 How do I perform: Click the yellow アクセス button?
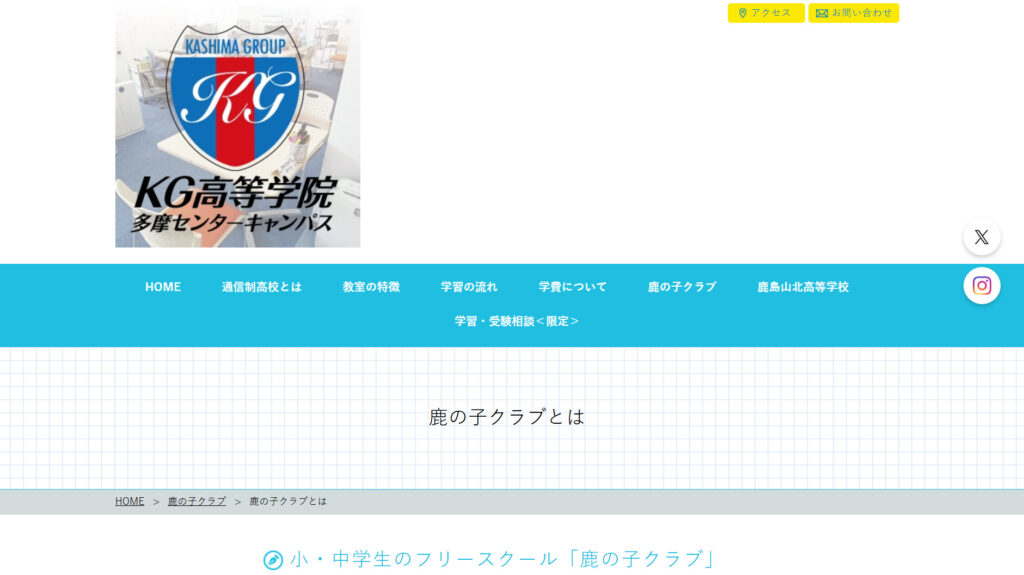(x=765, y=13)
